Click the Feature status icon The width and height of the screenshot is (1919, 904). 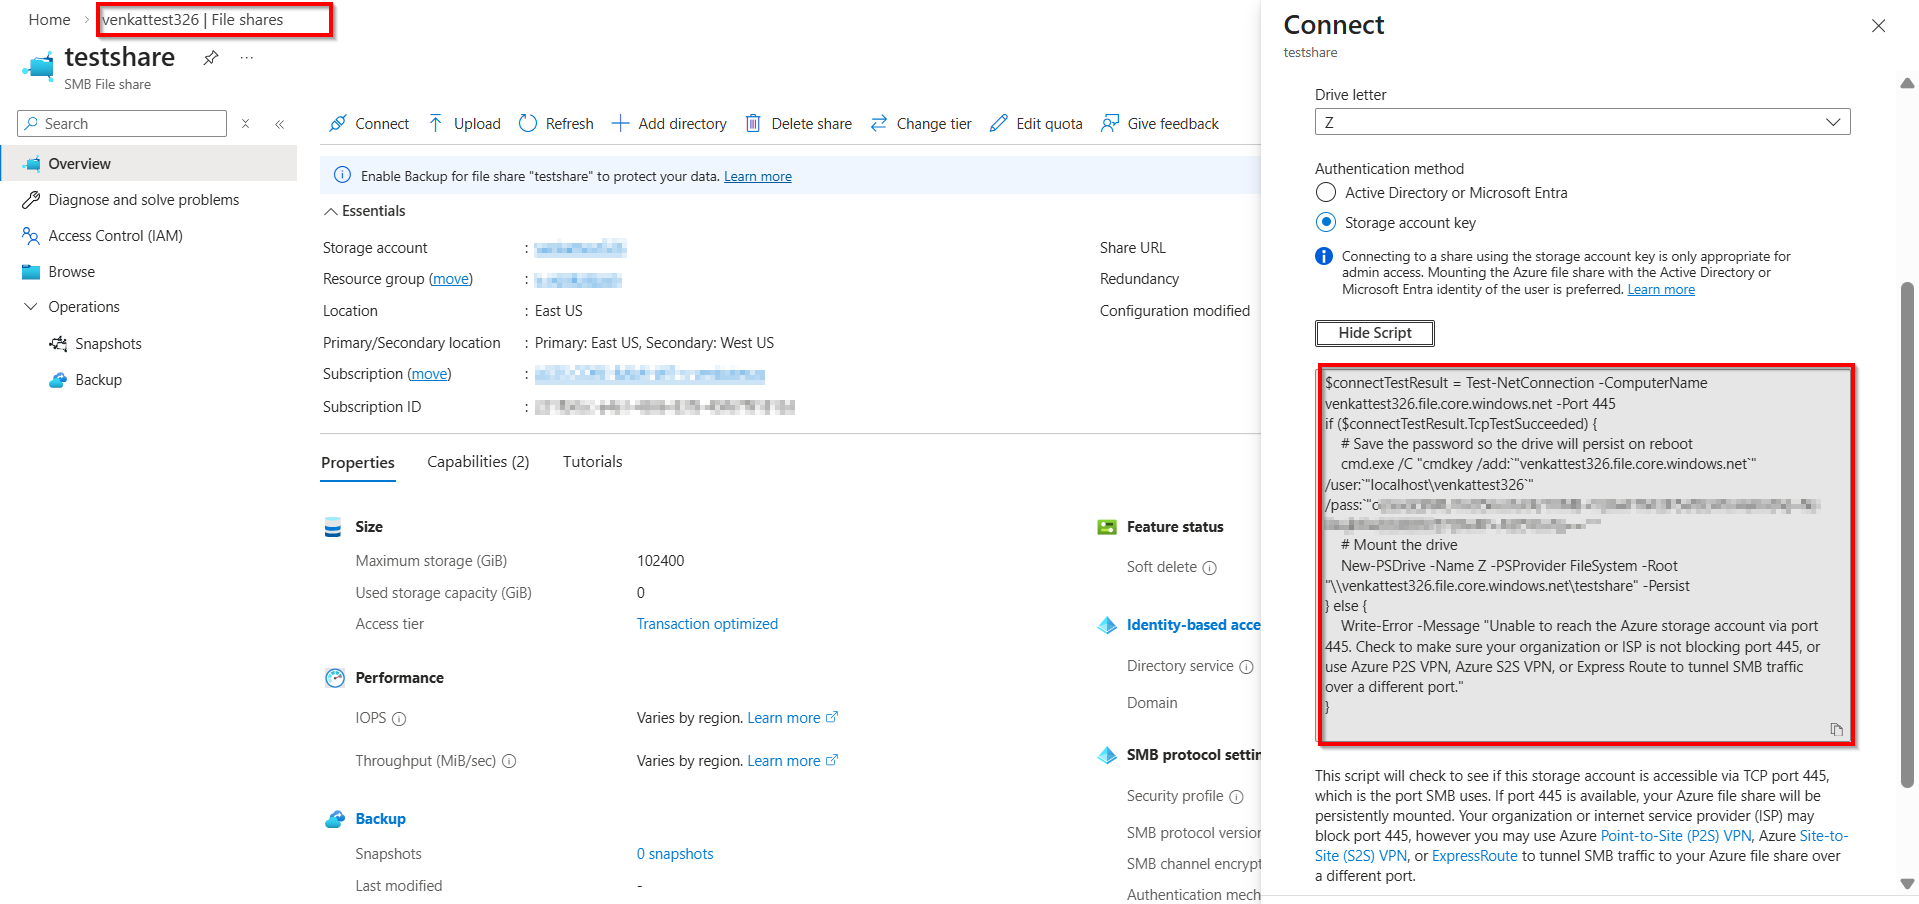1107,527
